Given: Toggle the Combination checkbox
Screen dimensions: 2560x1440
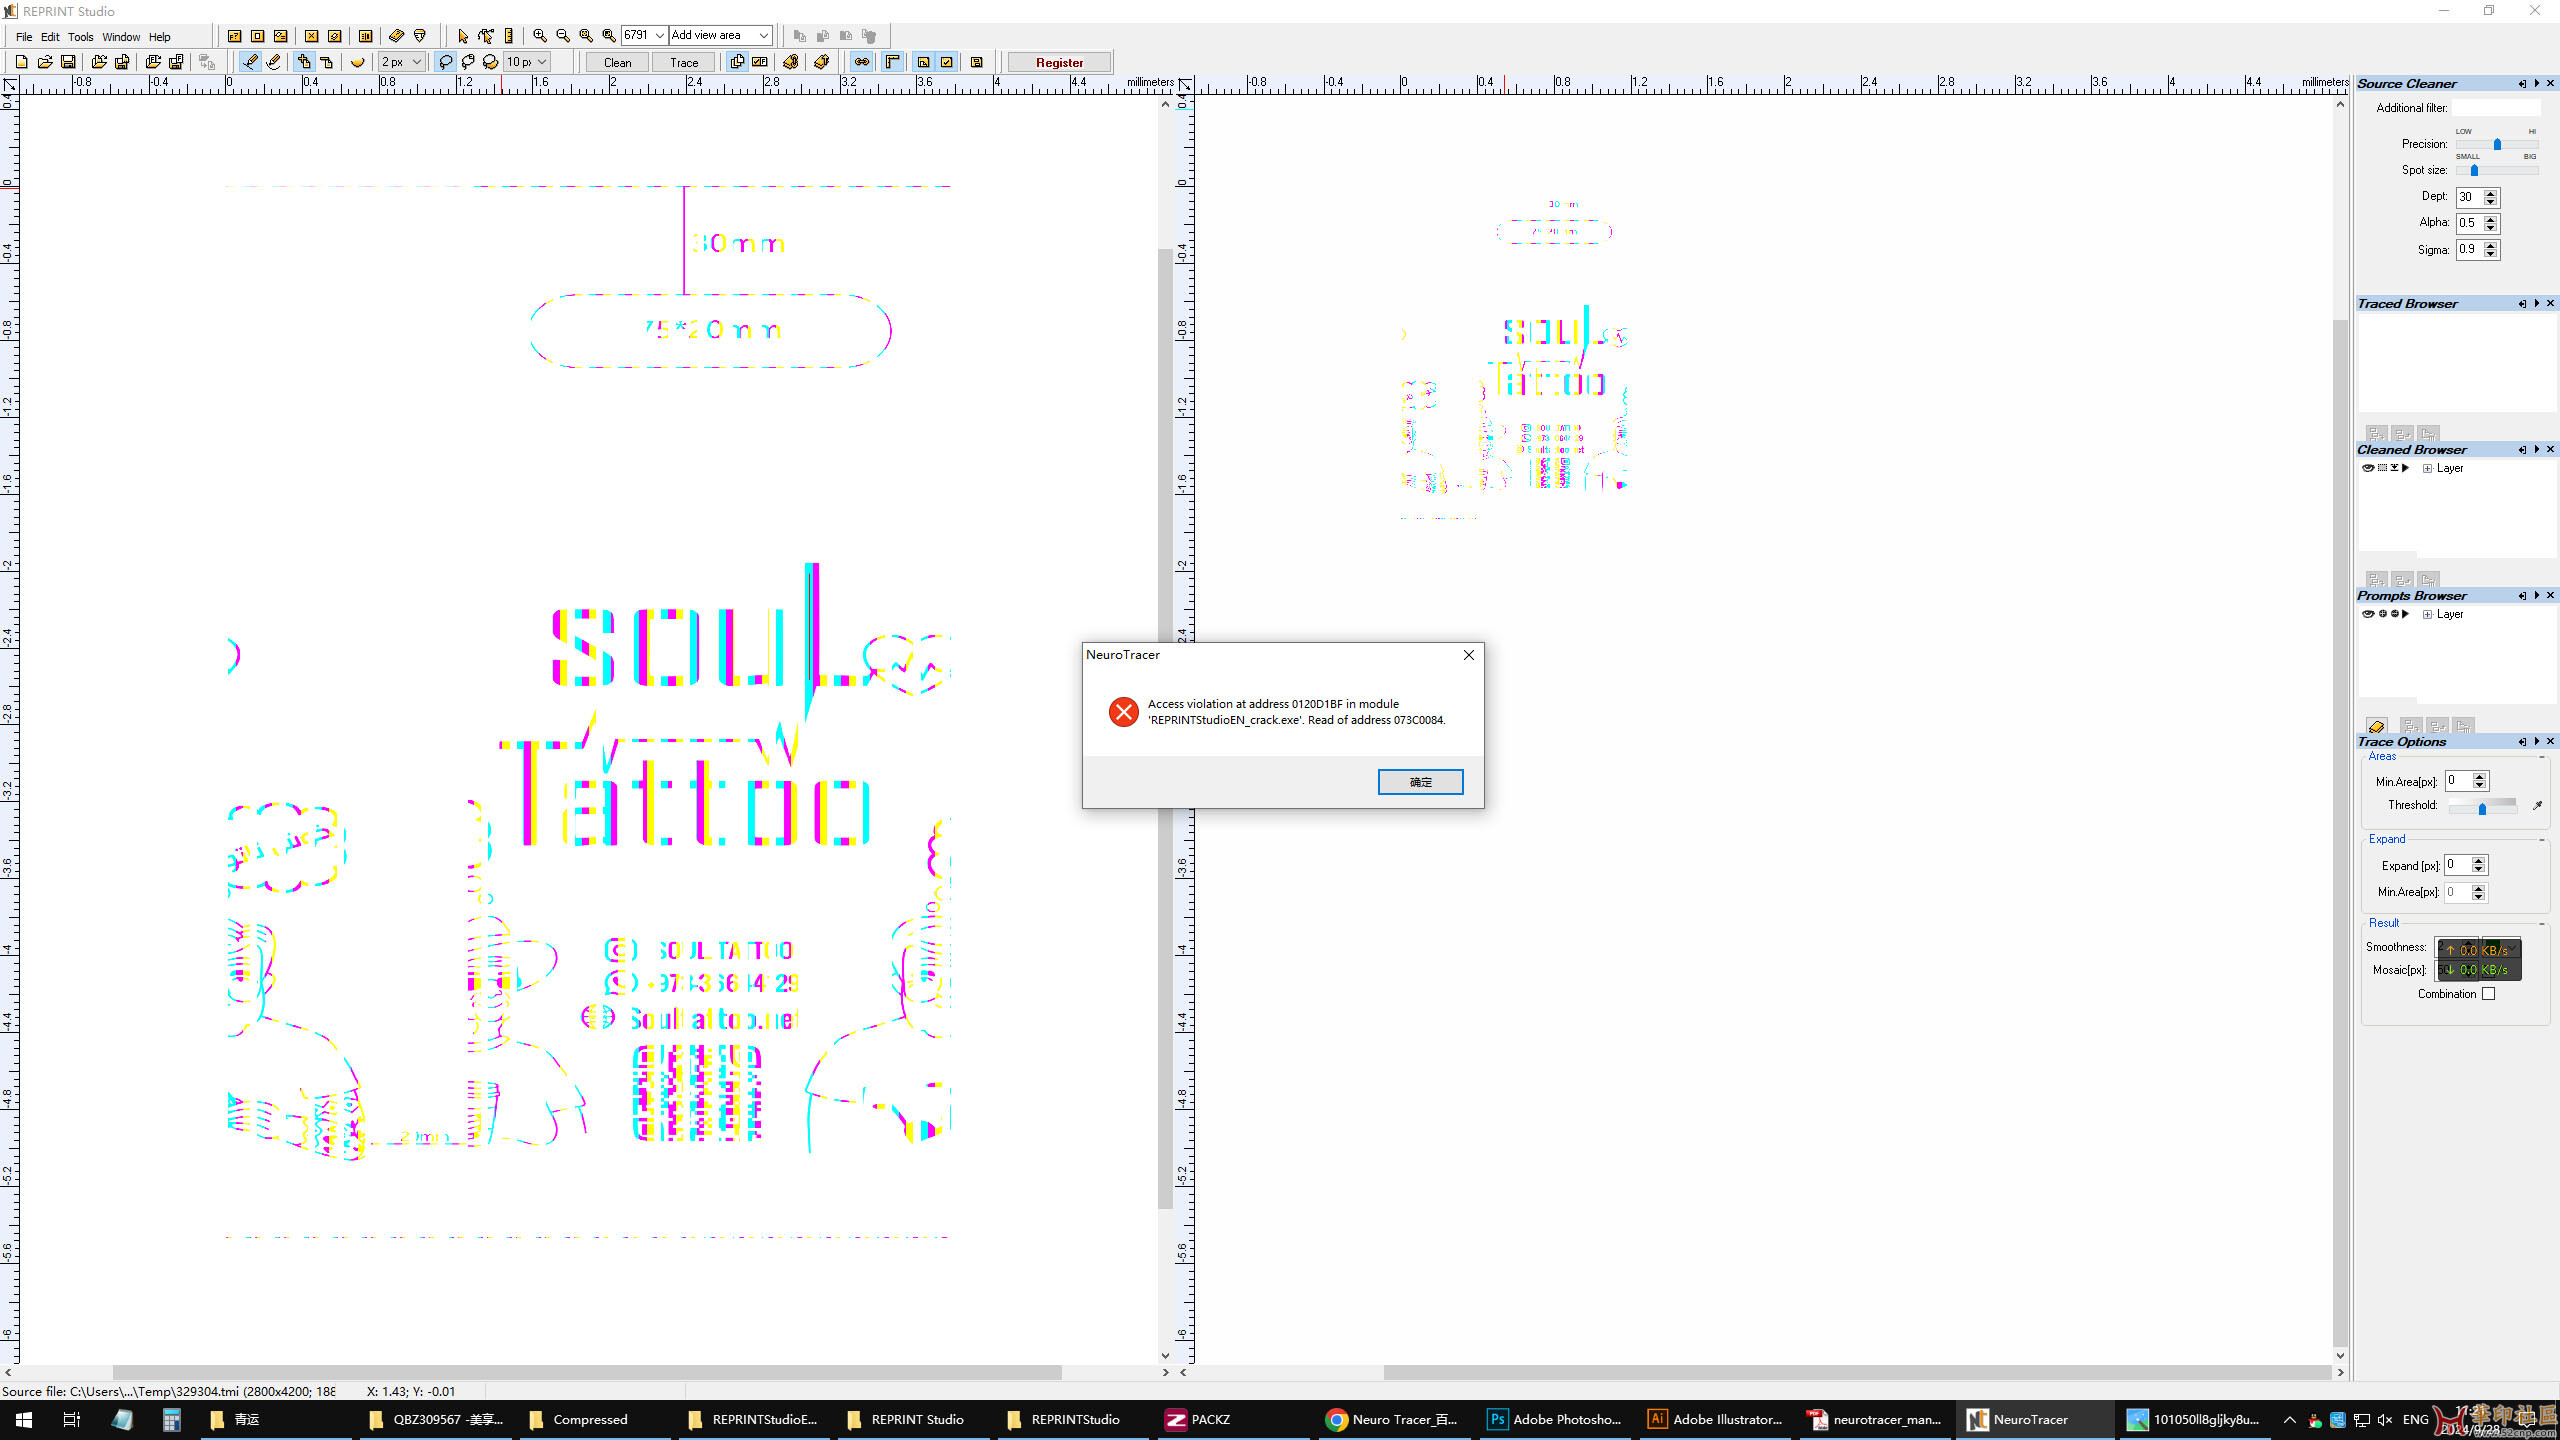Looking at the screenshot, I should pyautogui.click(x=2488, y=994).
